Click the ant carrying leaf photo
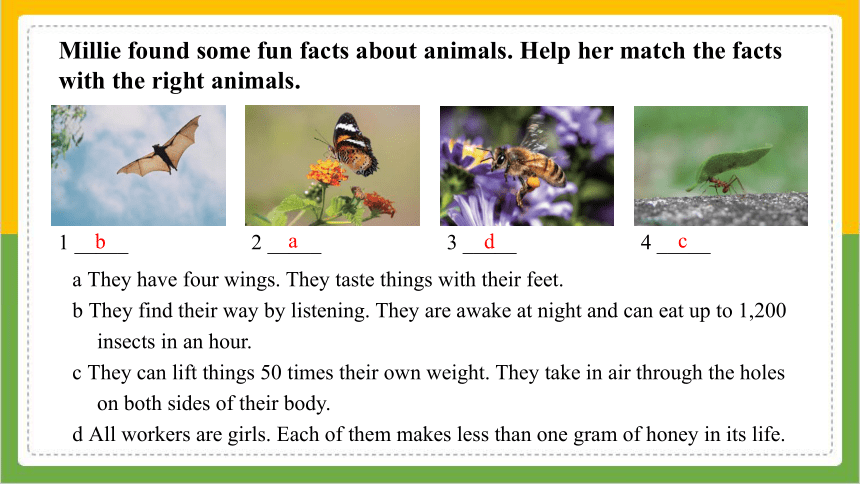This screenshot has width=860, height=484. click(x=721, y=165)
